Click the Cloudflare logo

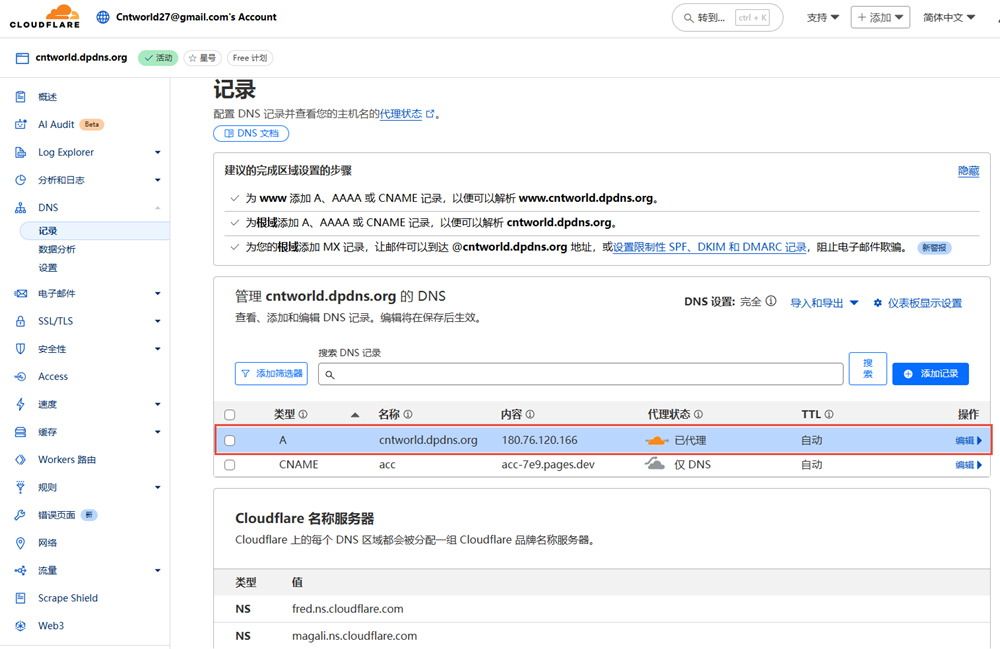point(45,17)
